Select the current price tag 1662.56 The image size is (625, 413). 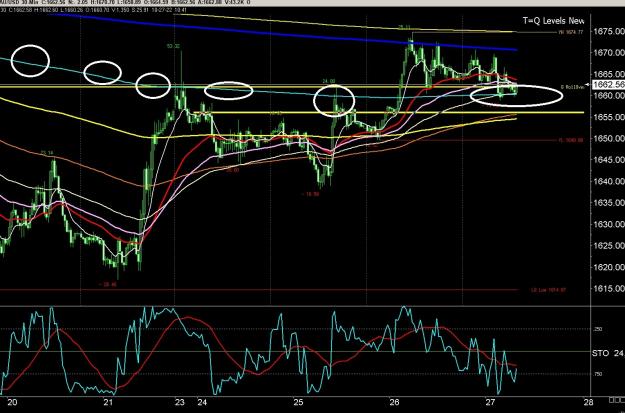point(609,85)
